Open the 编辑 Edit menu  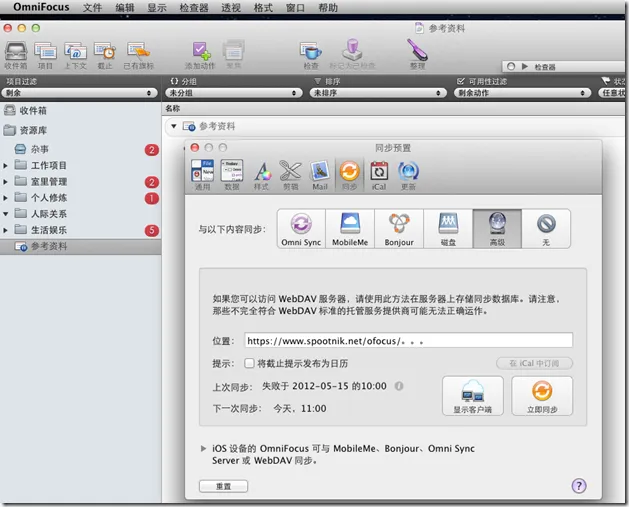coord(125,8)
